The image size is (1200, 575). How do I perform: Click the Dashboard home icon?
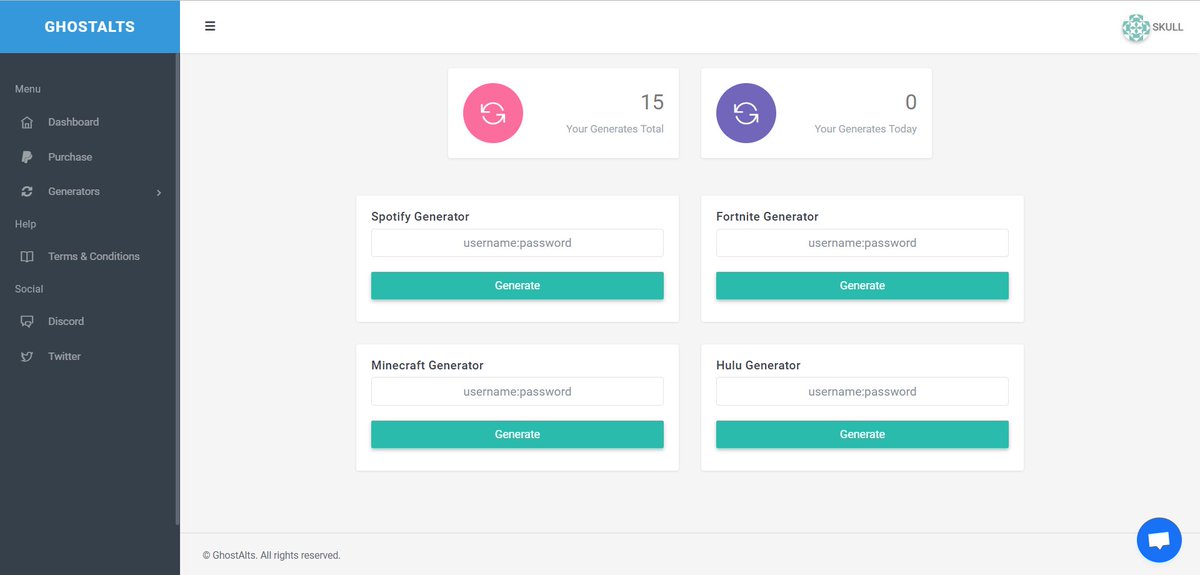pos(27,122)
